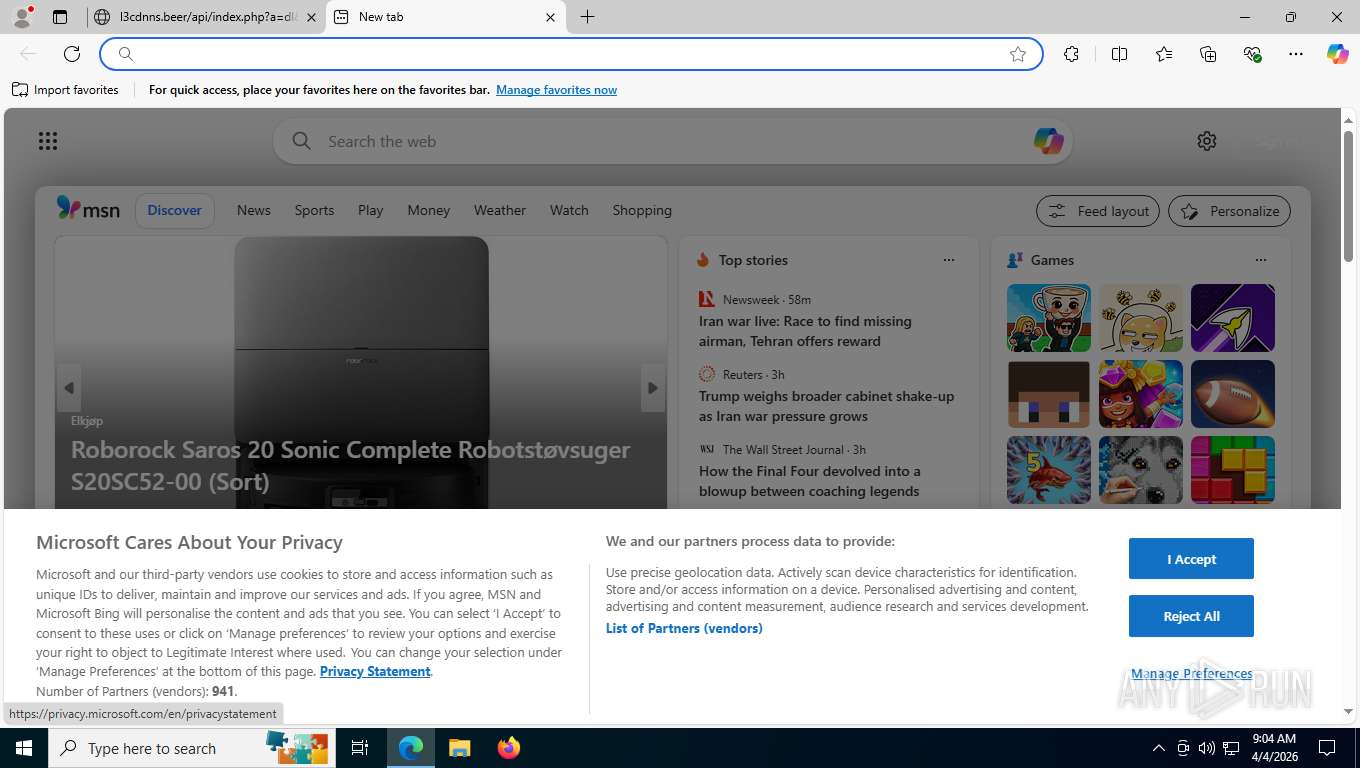Open Task View on the taskbar
1360x768 pixels.
tap(360, 748)
